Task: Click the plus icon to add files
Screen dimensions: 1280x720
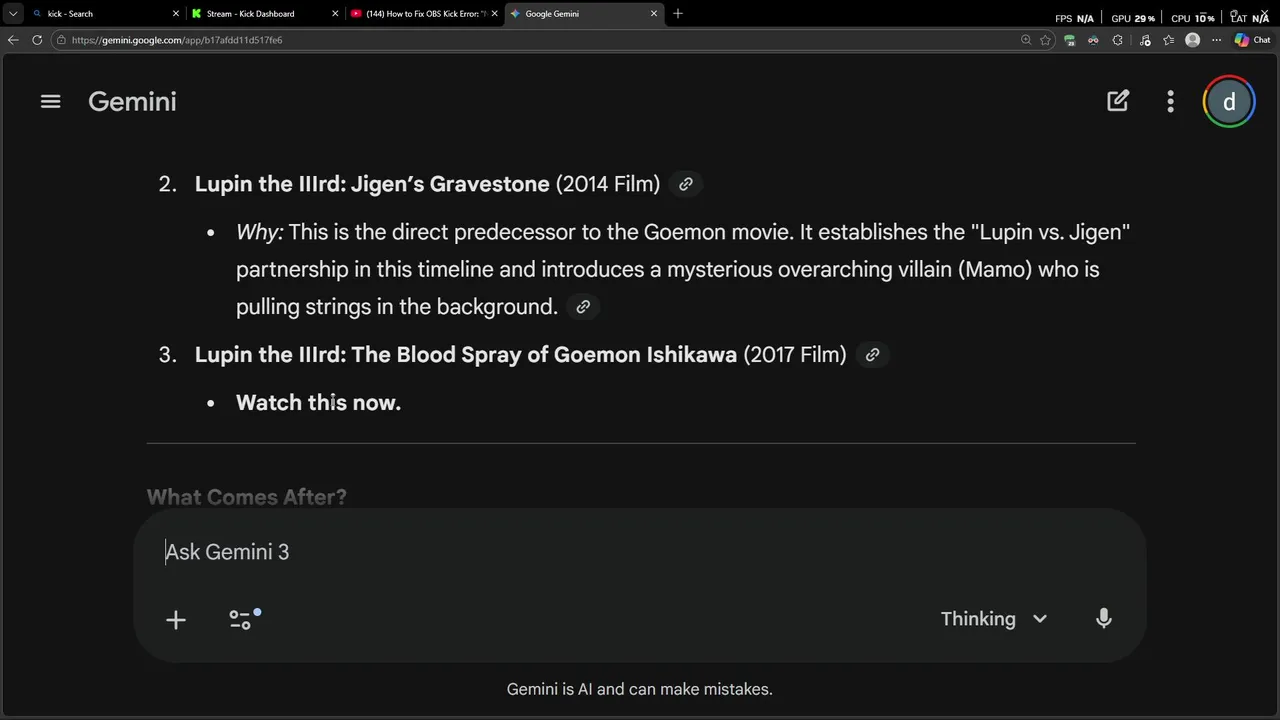Action: [176, 620]
